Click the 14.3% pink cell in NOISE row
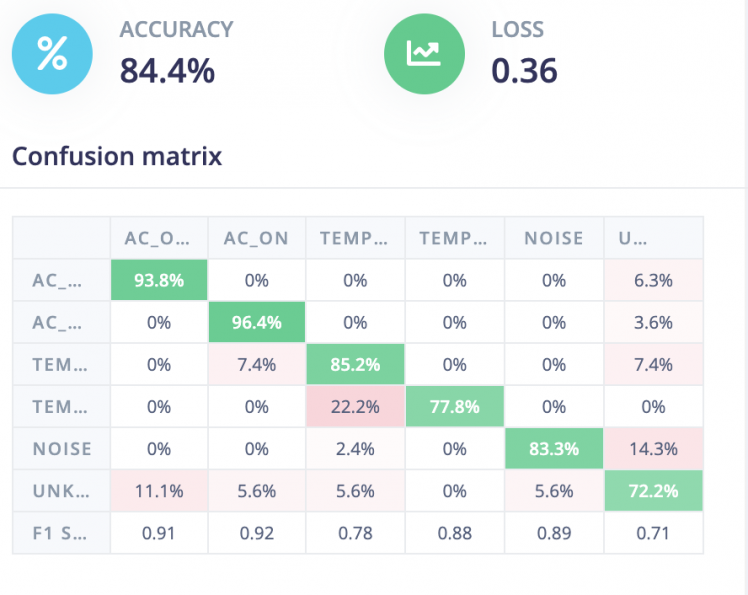The height and width of the screenshot is (595, 748). coord(653,449)
